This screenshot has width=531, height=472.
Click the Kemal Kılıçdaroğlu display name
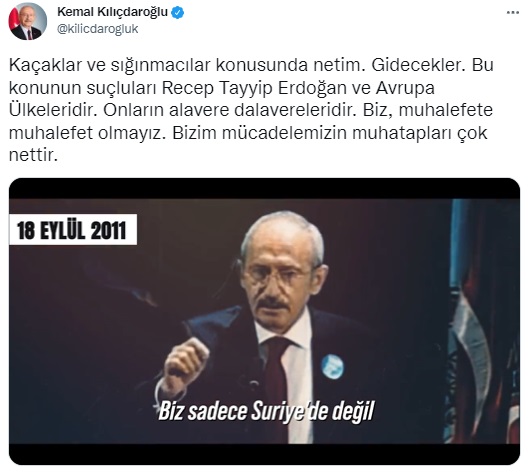[x=112, y=12]
